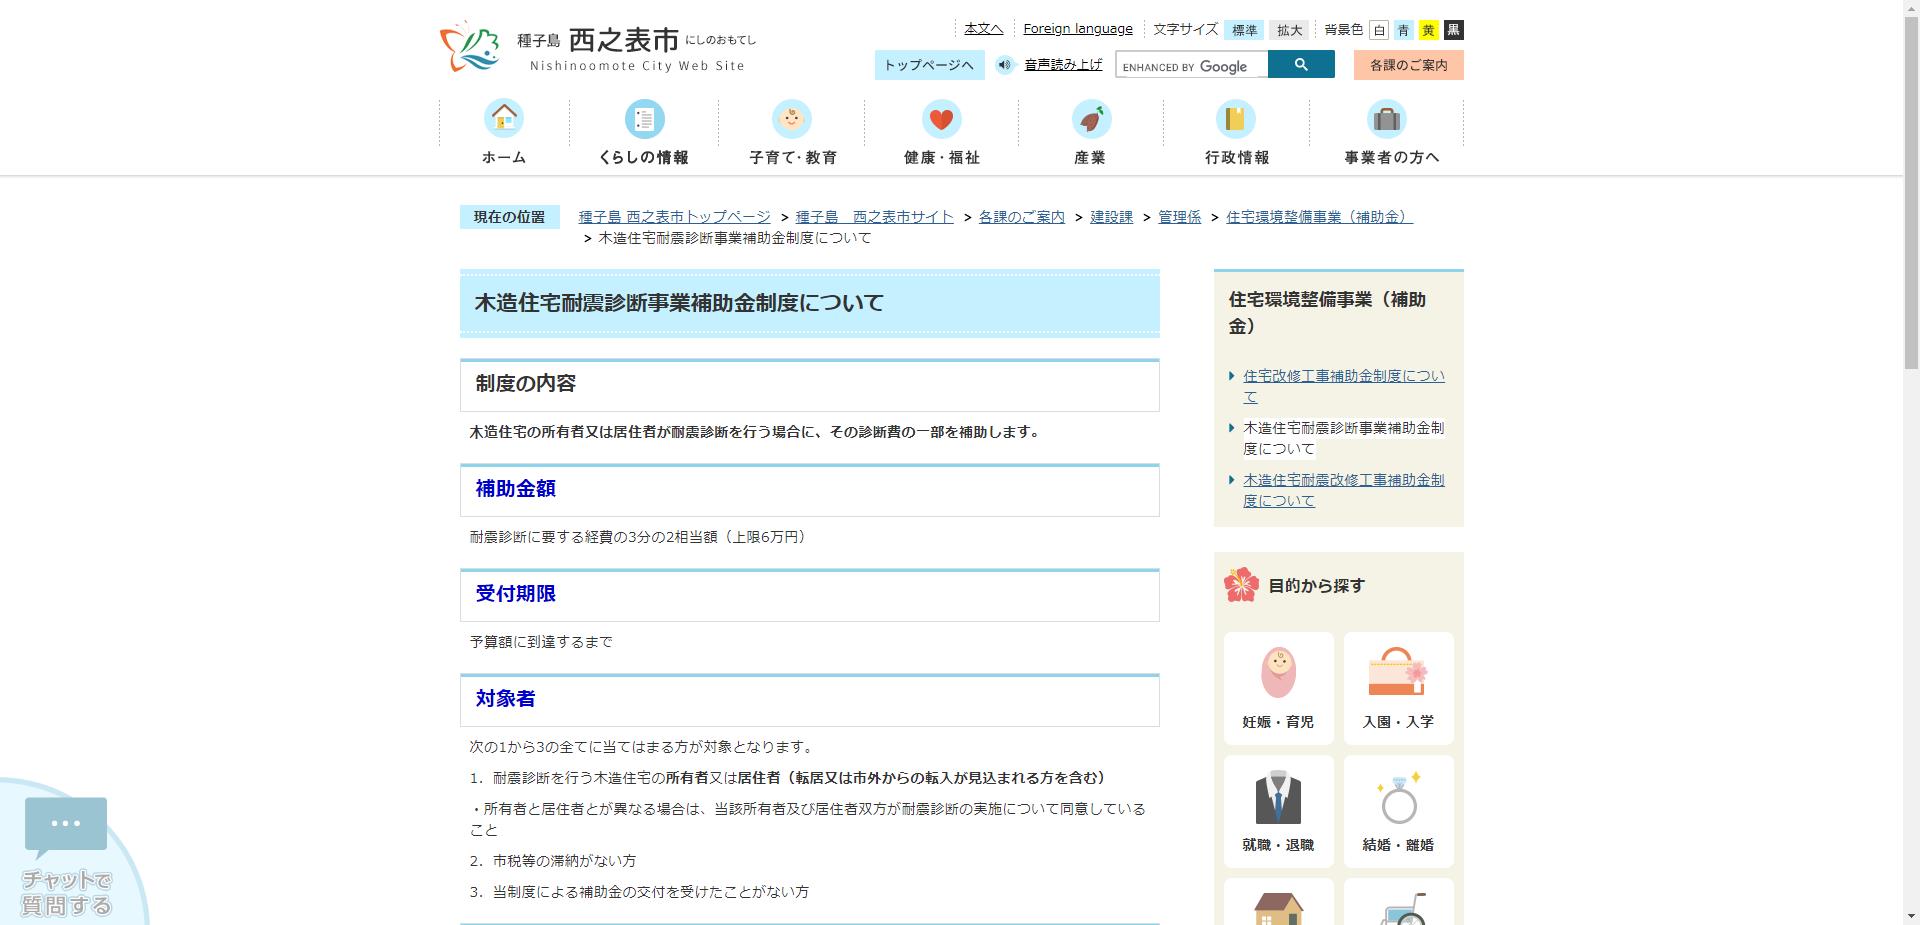
Task: Change background color to 黒
Action: pos(1452,29)
